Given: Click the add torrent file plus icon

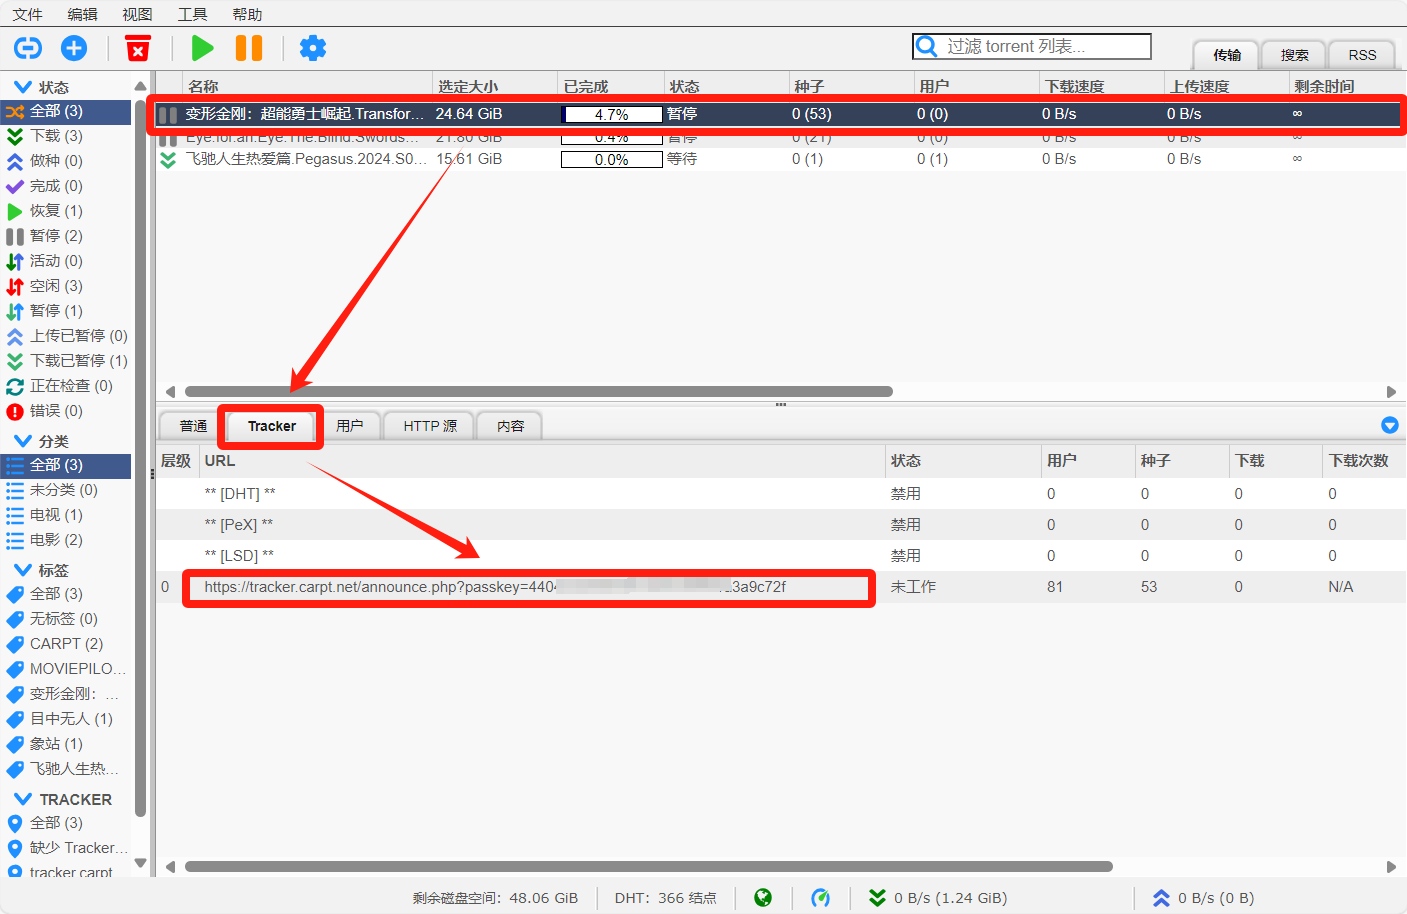Looking at the screenshot, I should [74, 48].
